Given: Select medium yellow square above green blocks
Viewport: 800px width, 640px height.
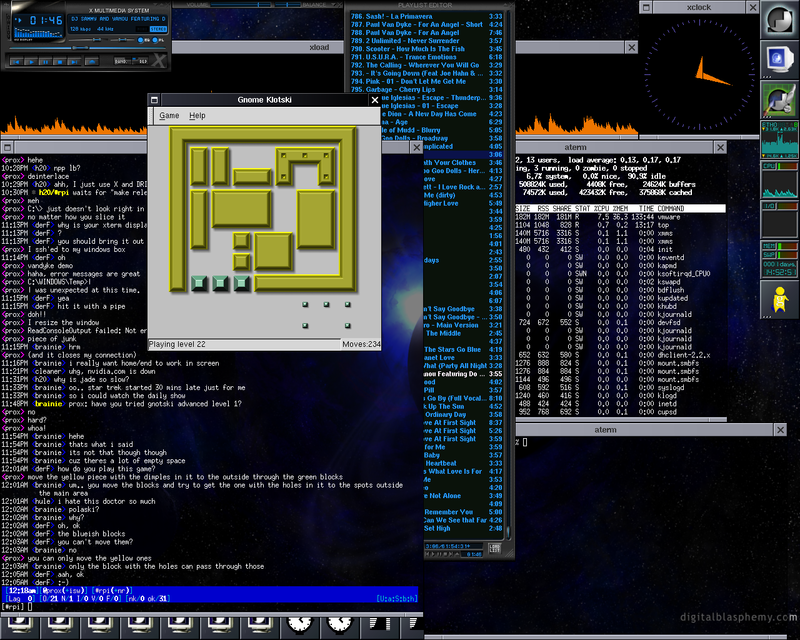Looking at the screenshot, I should click(273, 251).
